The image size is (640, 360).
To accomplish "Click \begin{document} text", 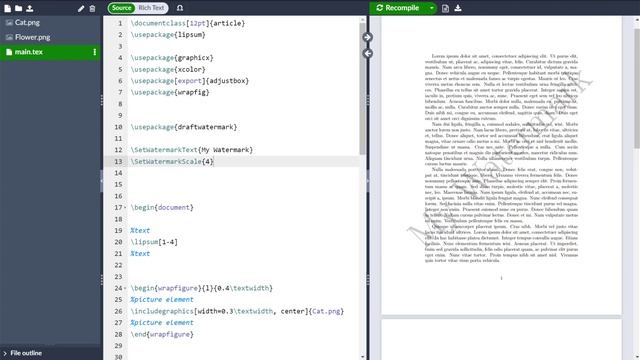I will pos(162,207).
